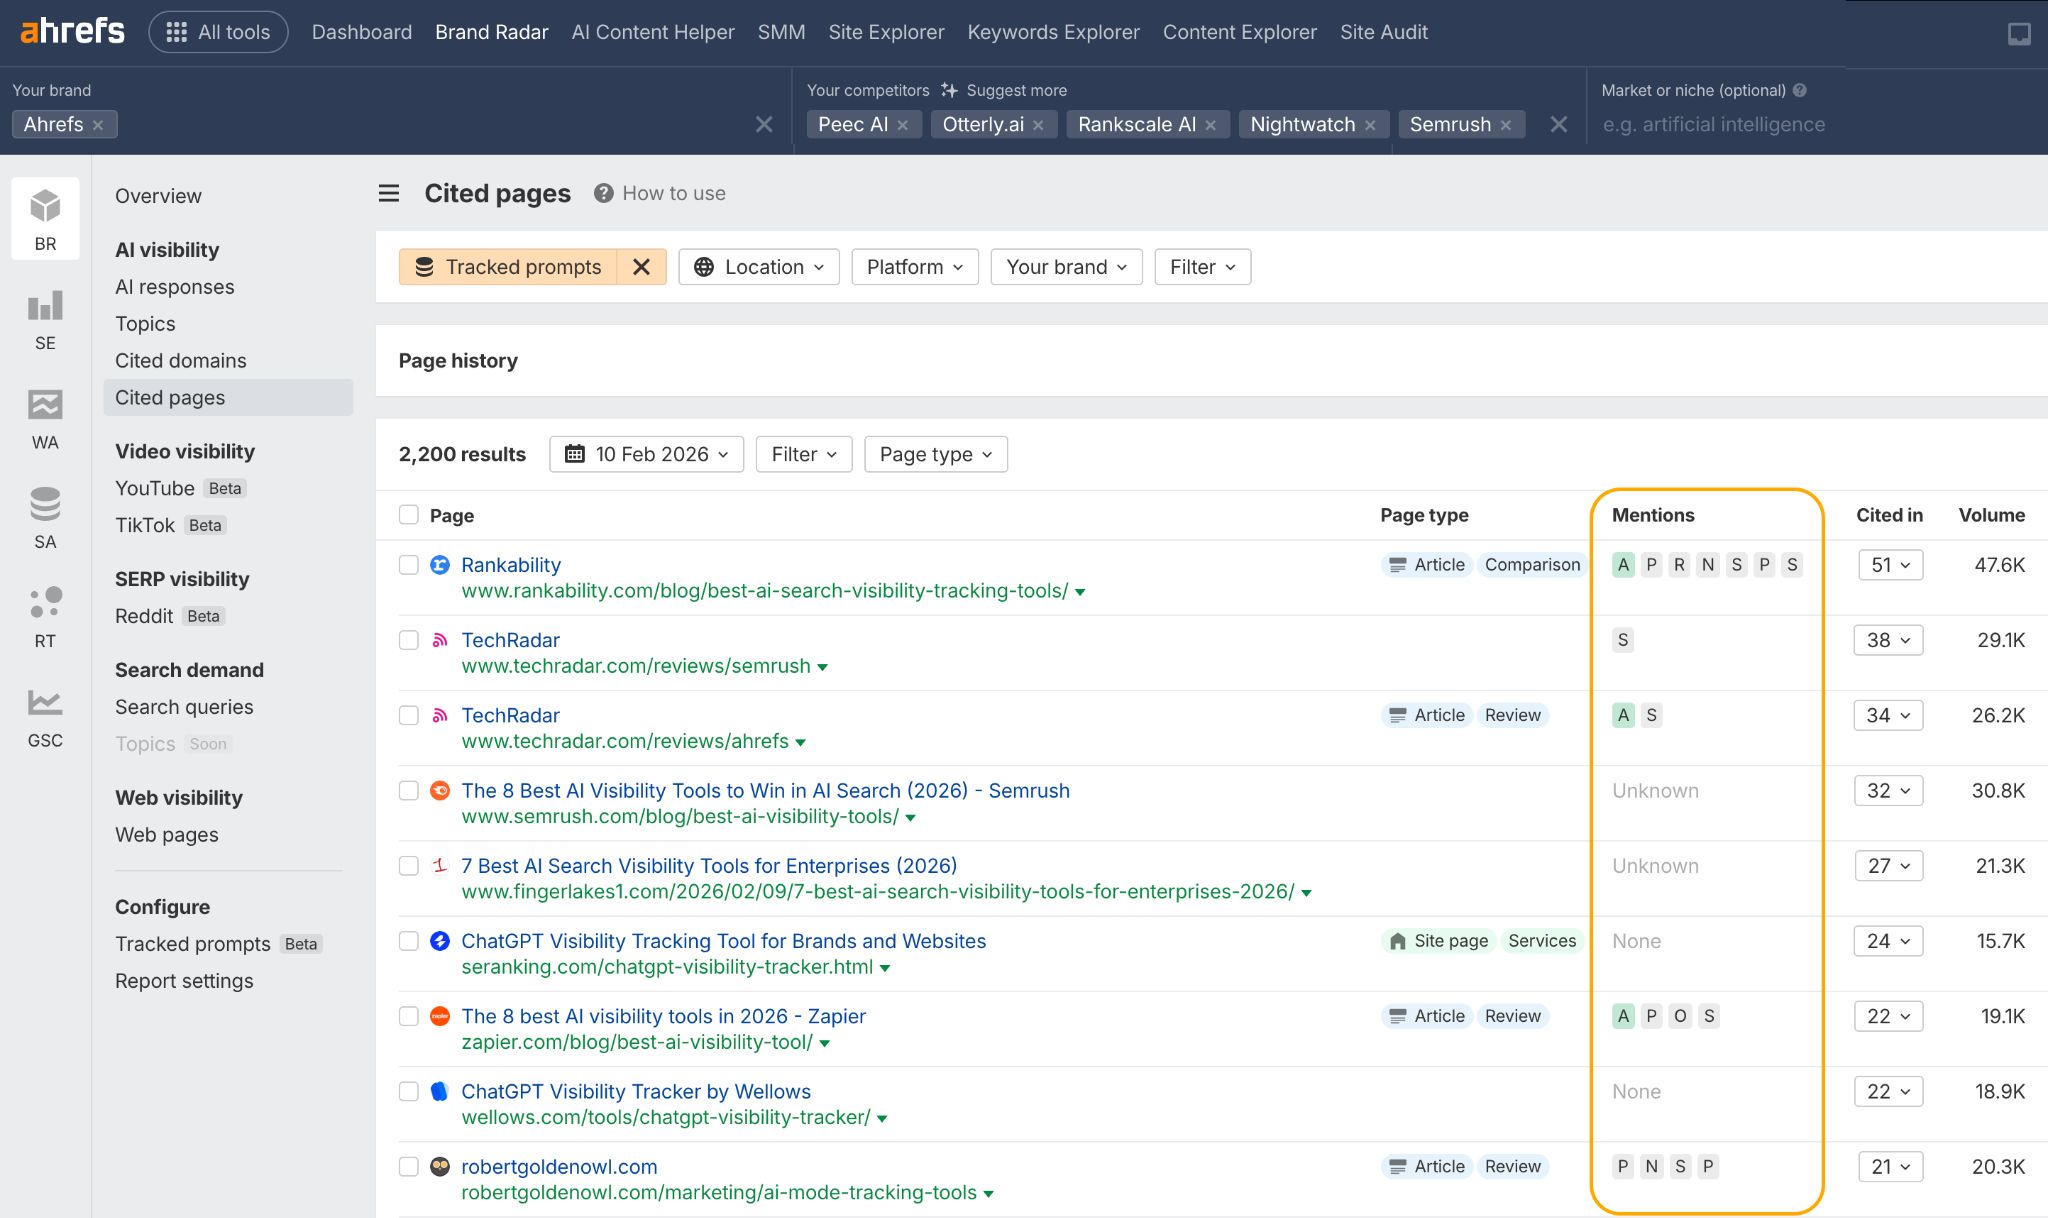Toggle the select-all checkbox in Page header

click(408, 514)
